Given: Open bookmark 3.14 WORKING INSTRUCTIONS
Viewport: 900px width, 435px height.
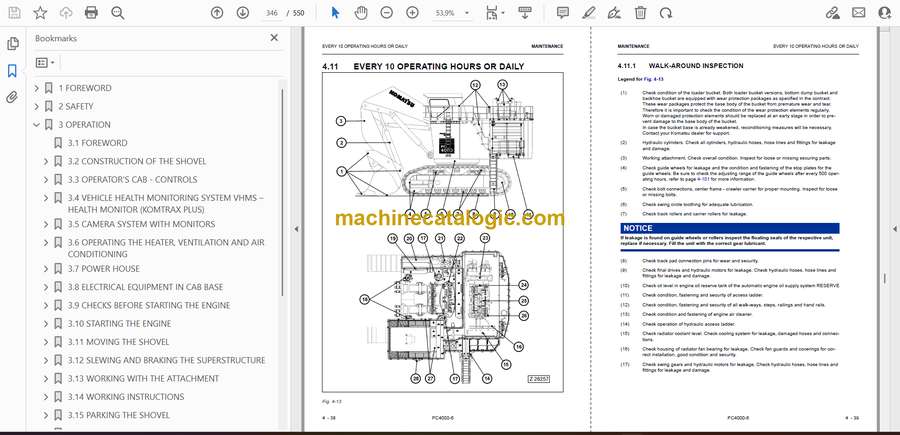Looking at the screenshot, I should pyautogui.click(x=126, y=397).
